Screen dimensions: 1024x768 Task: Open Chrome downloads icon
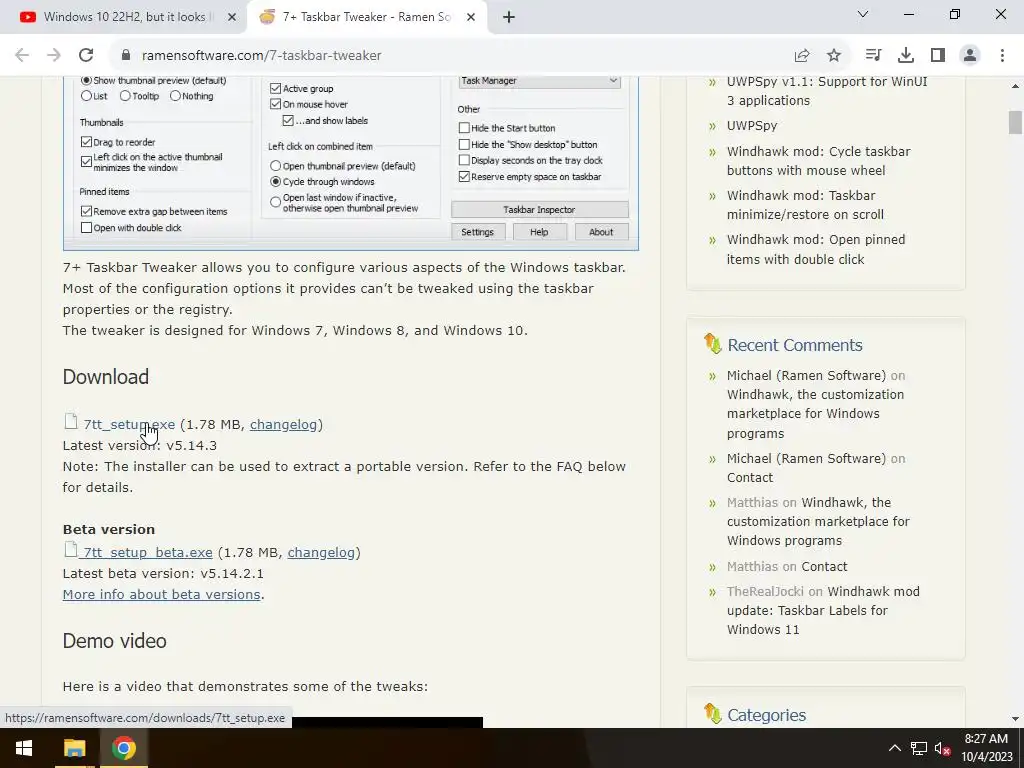pos(906,56)
